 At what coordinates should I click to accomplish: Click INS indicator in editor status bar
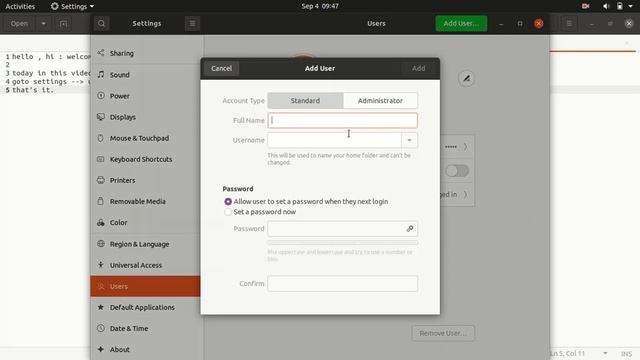click(x=627, y=353)
